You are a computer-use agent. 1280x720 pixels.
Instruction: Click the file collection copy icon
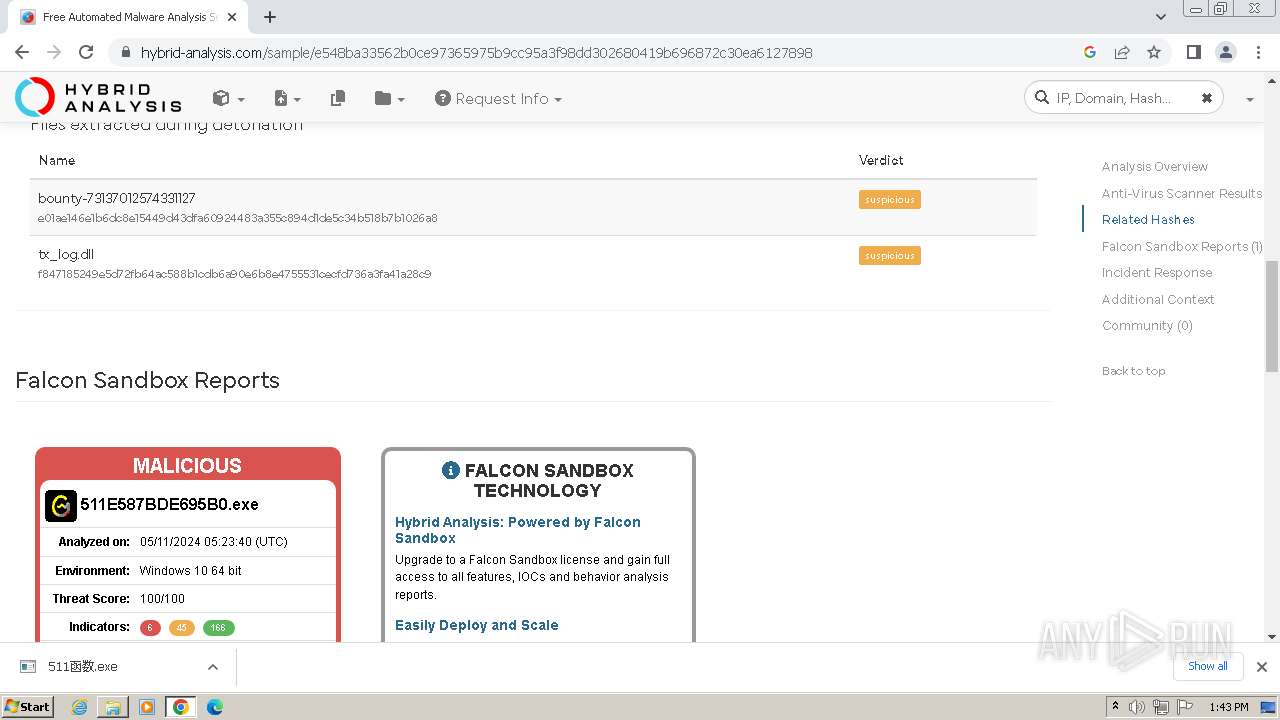pyautogui.click(x=338, y=98)
